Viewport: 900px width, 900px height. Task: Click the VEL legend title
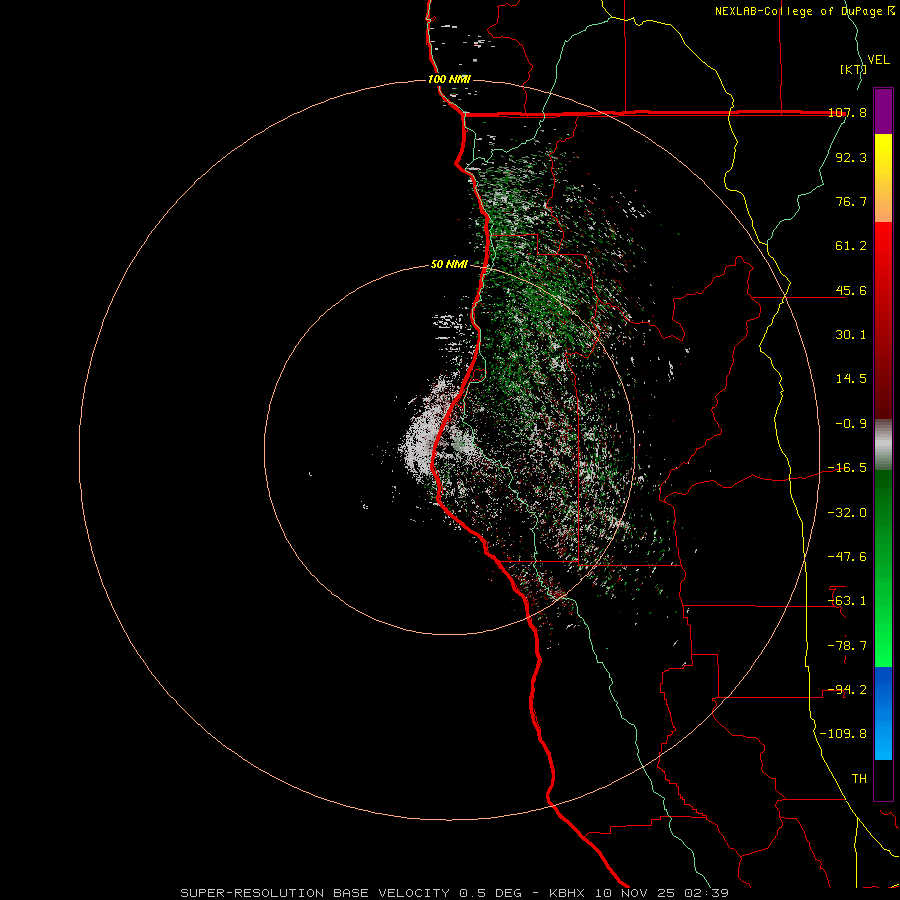(x=878, y=60)
